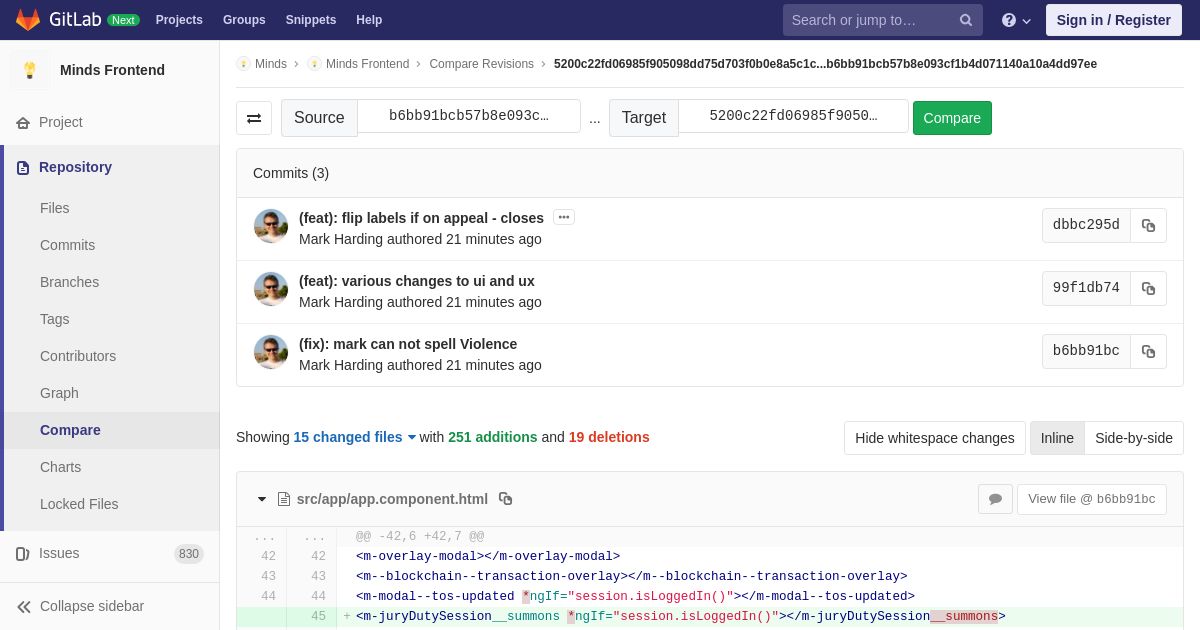This screenshot has height=630, width=1200.
Task: Click the green Compare button
Action: click(952, 118)
